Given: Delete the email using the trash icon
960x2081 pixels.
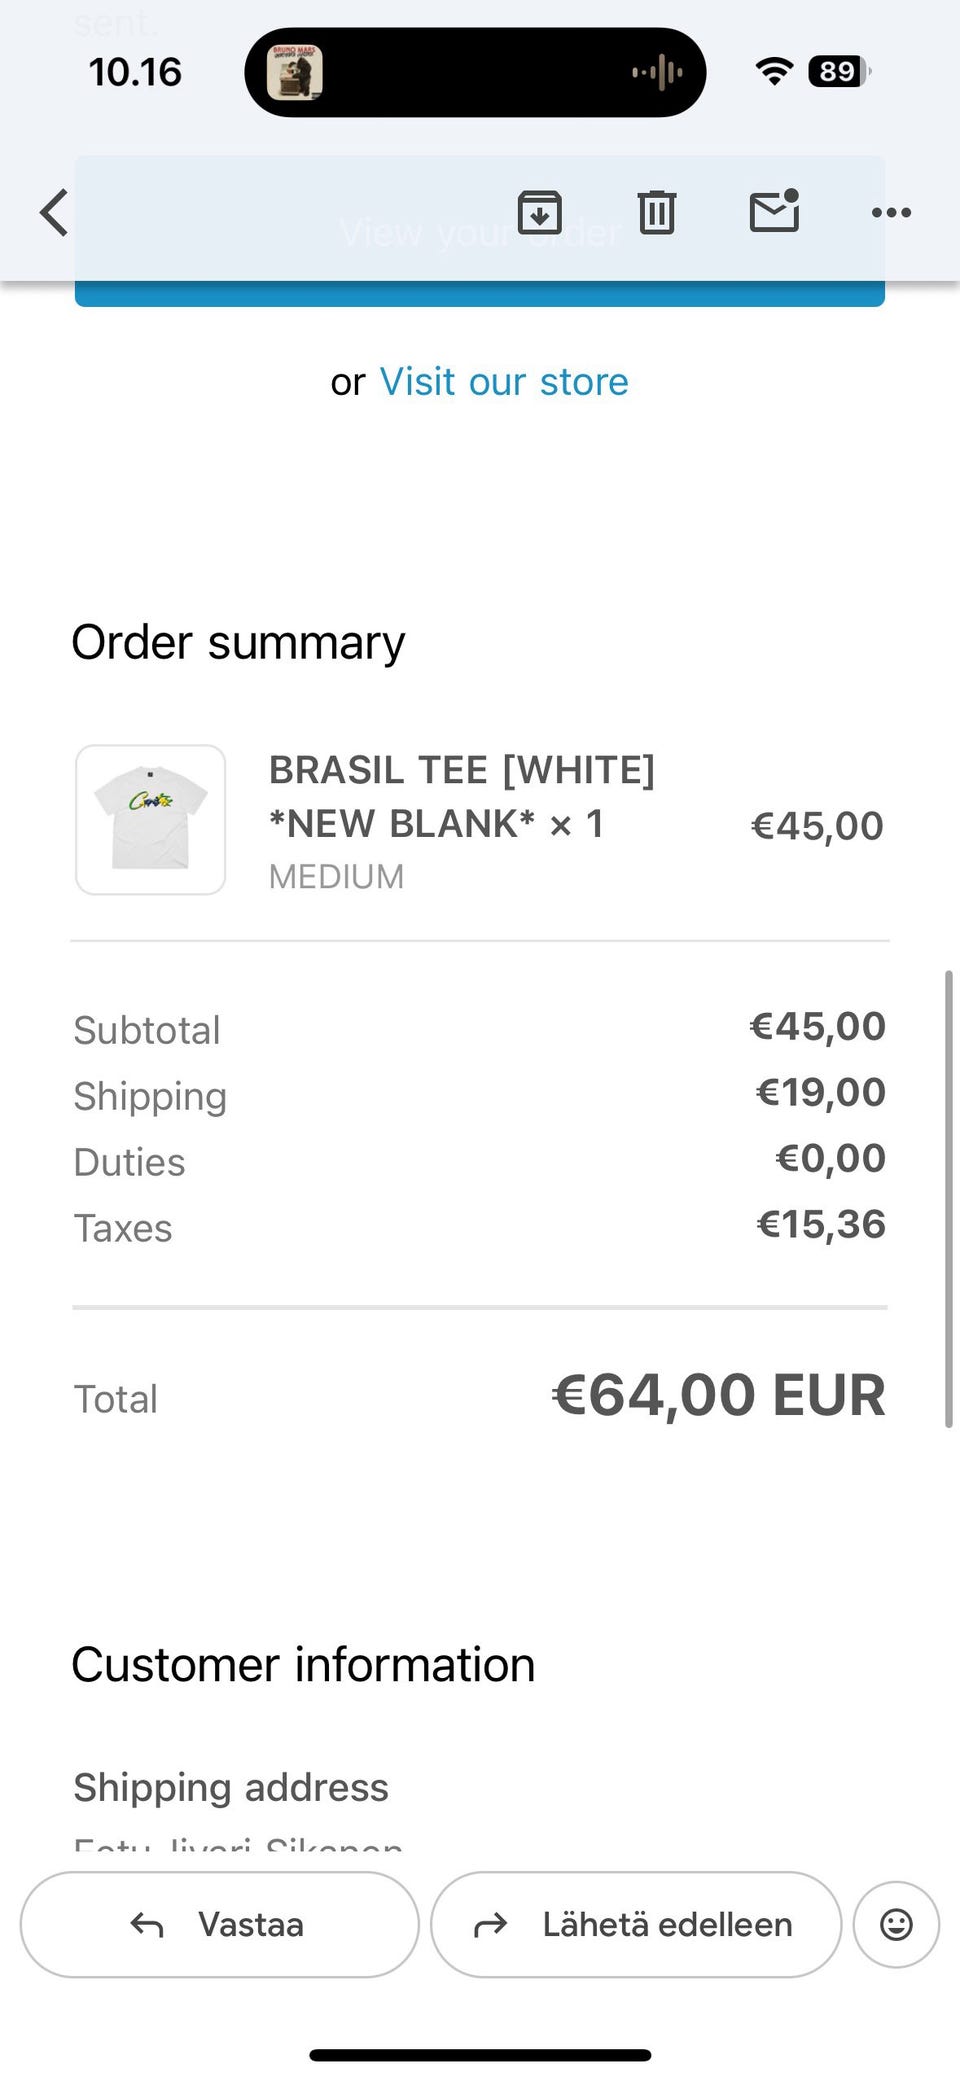Looking at the screenshot, I should point(657,212).
